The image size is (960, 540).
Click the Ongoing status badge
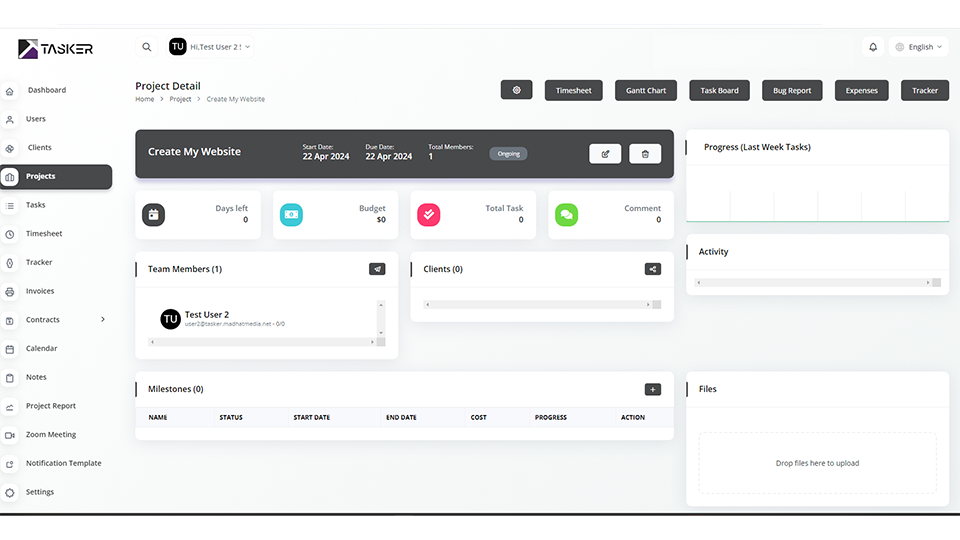tap(508, 154)
